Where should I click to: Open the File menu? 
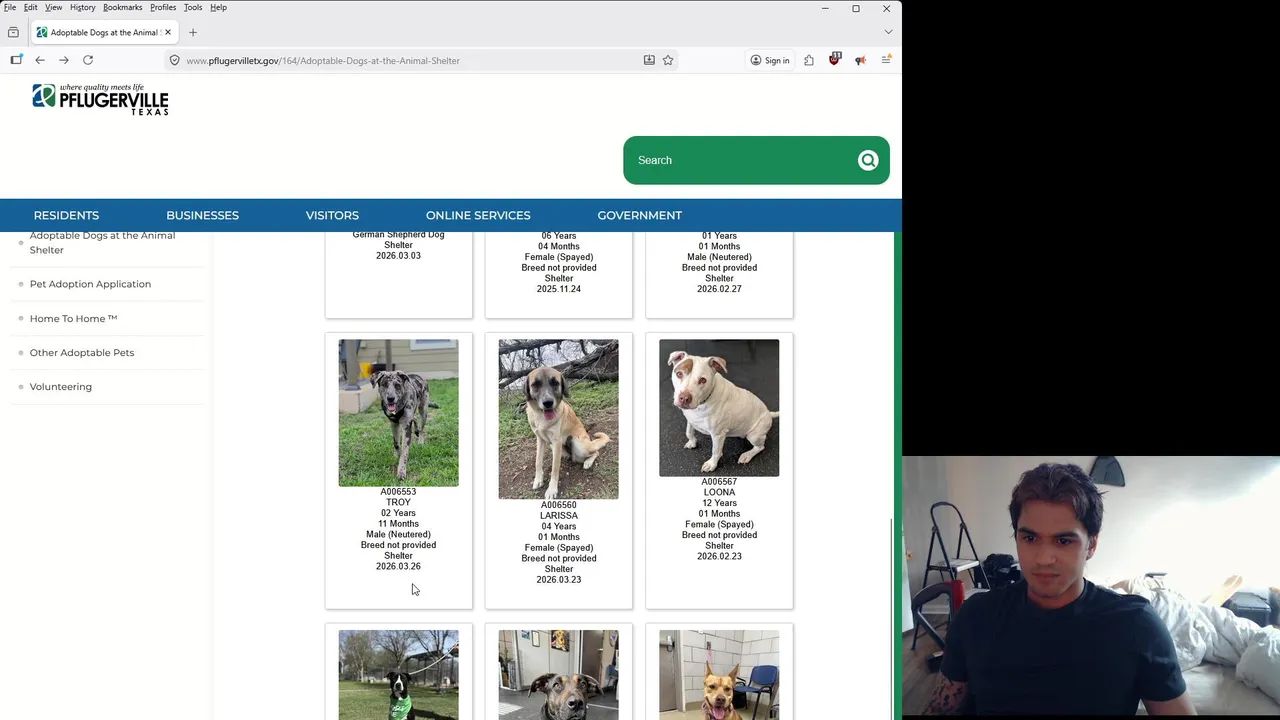[x=10, y=7]
